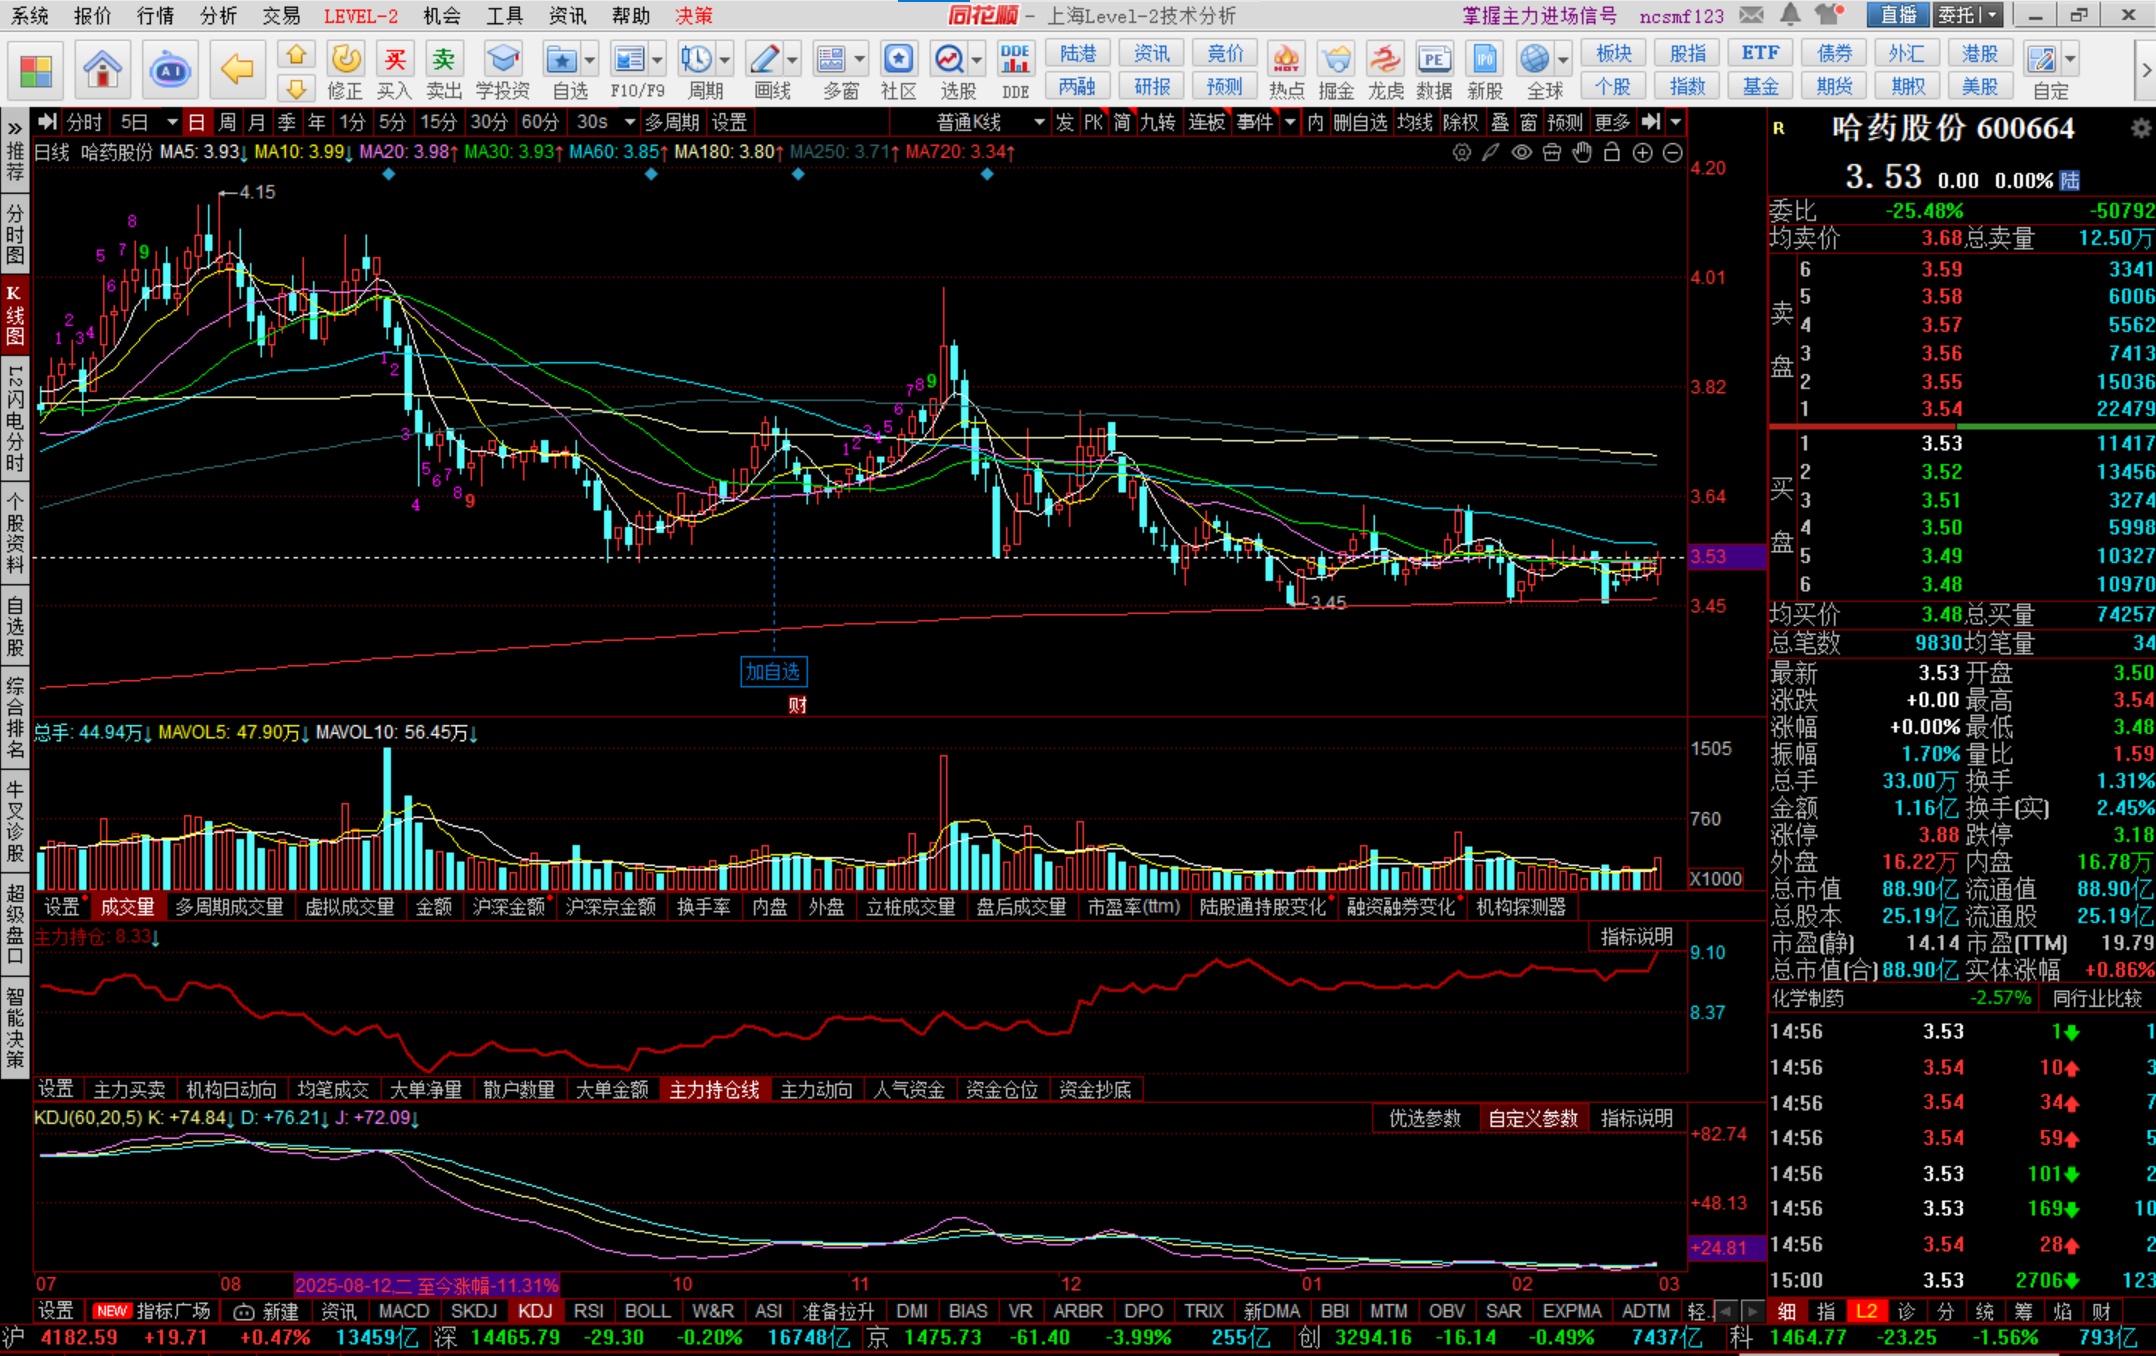Screen dimensions: 2156x1356
Task: Open the 分析 menu
Action: 218,15
